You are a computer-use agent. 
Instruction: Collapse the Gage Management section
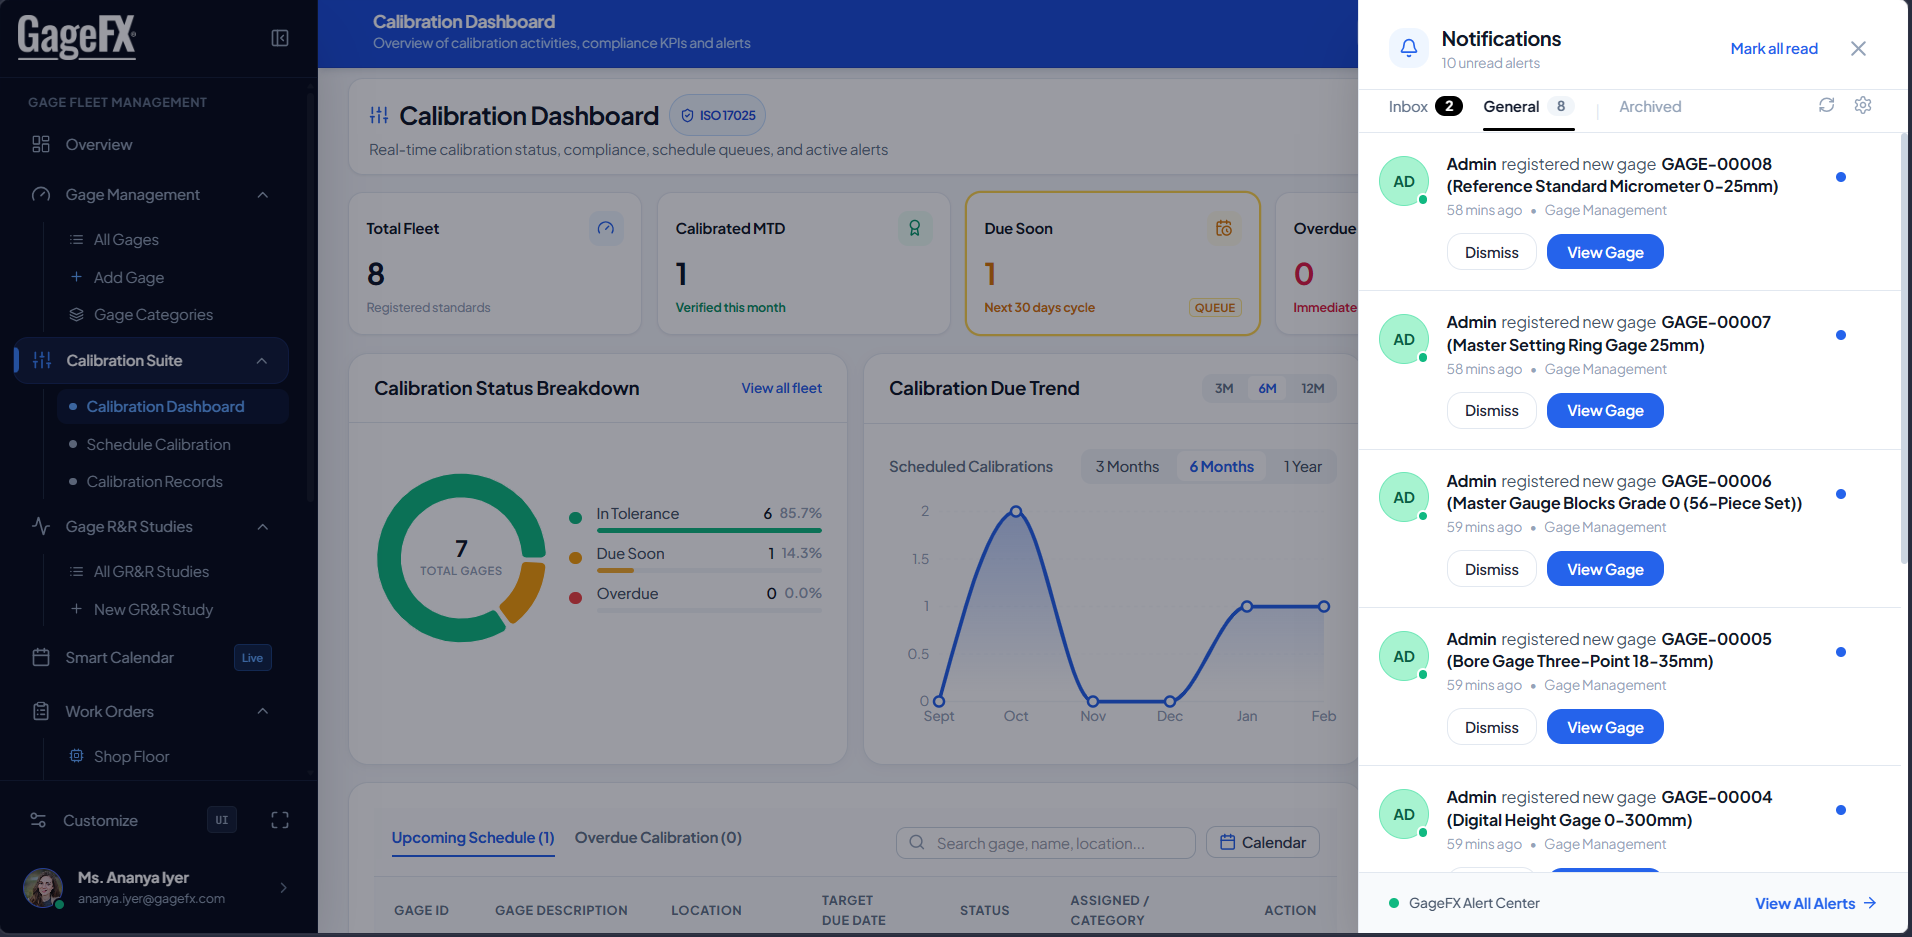coord(263,194)
